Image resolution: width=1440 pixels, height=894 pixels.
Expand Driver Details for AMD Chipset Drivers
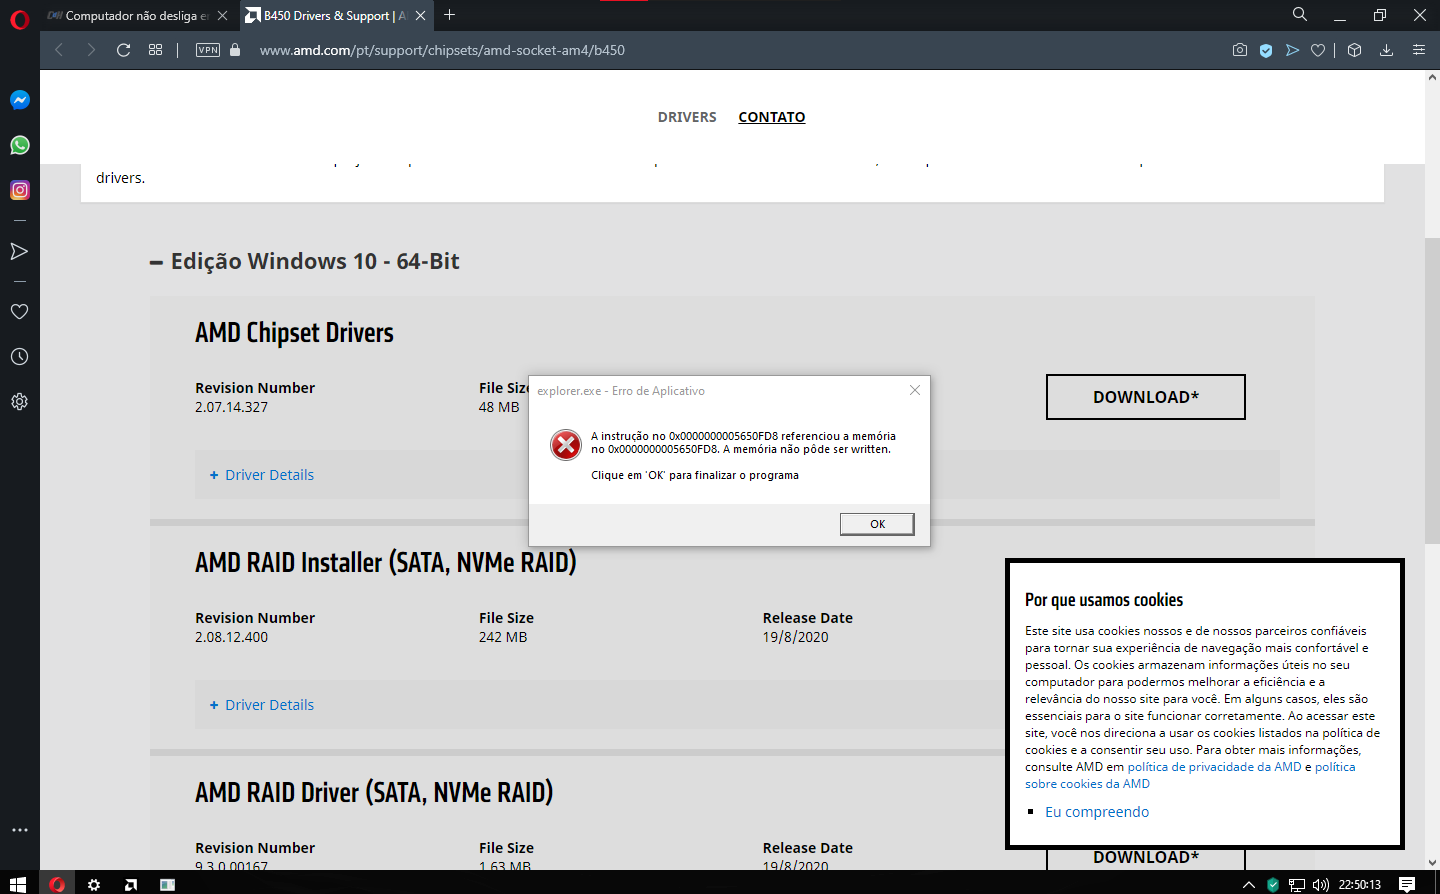[262, 475]
